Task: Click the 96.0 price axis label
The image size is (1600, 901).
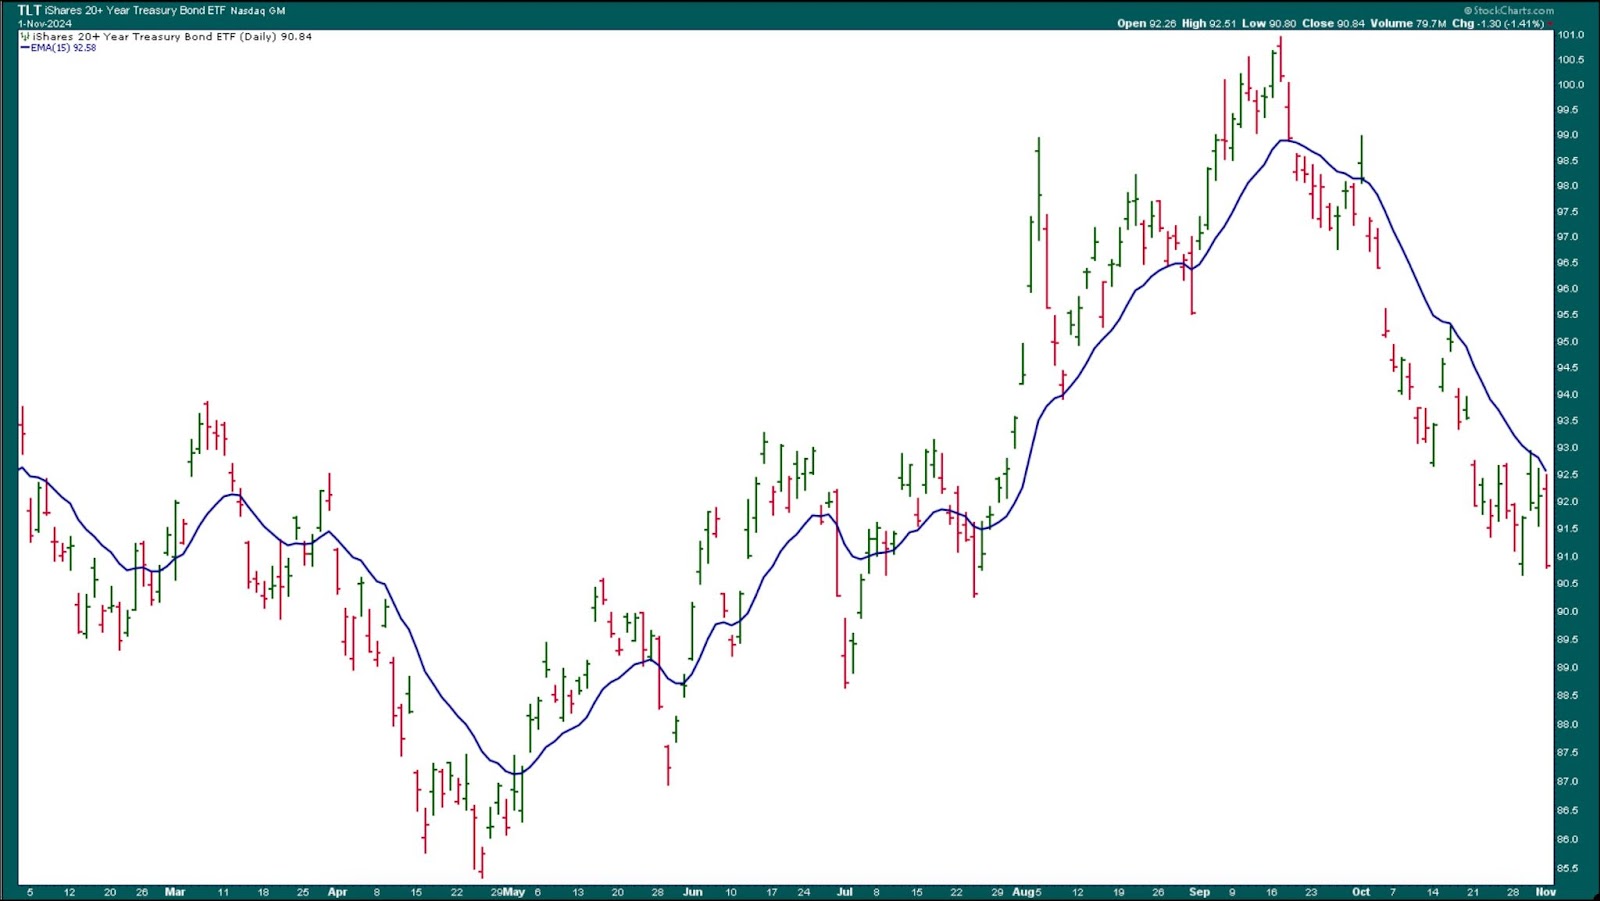Action: [x=1567, y=289]
